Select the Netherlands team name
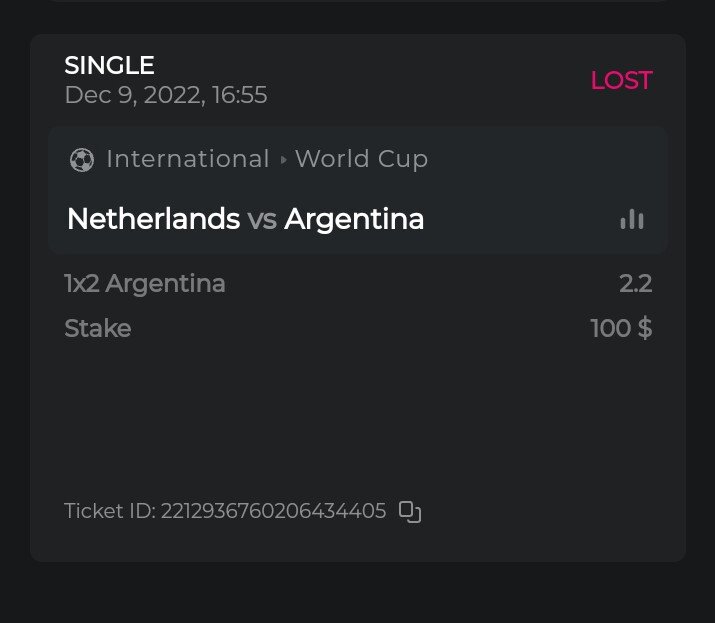Viewport: 715px width, 623px height. [x=153, y=219]
